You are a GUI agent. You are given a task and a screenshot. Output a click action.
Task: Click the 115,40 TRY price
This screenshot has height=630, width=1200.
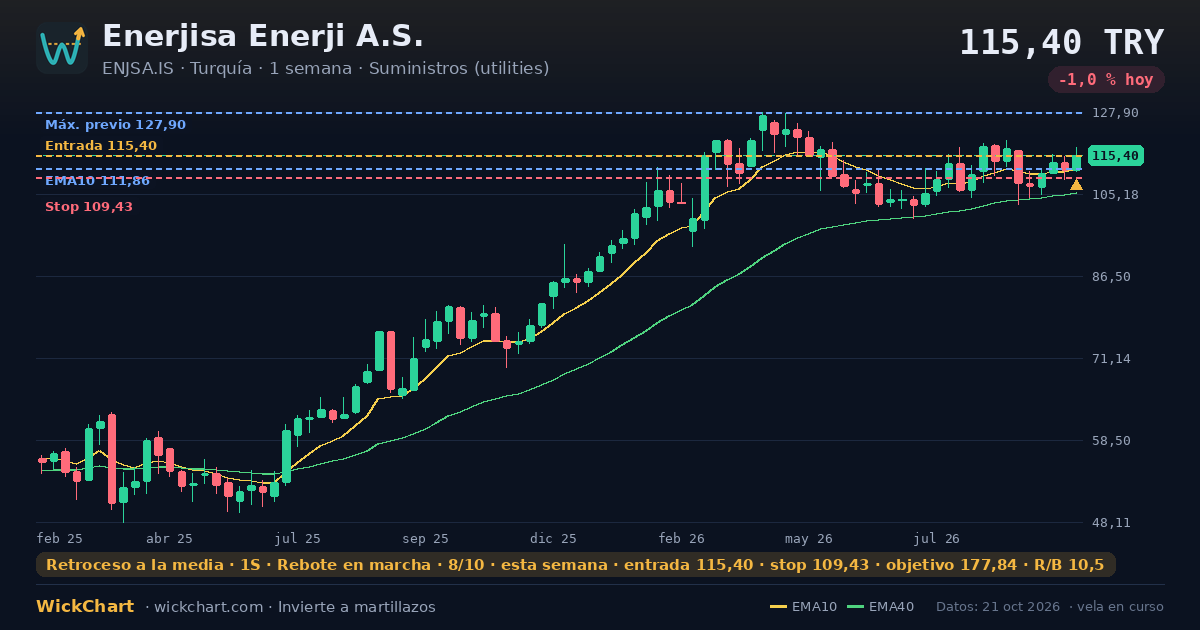(1062, 43)
